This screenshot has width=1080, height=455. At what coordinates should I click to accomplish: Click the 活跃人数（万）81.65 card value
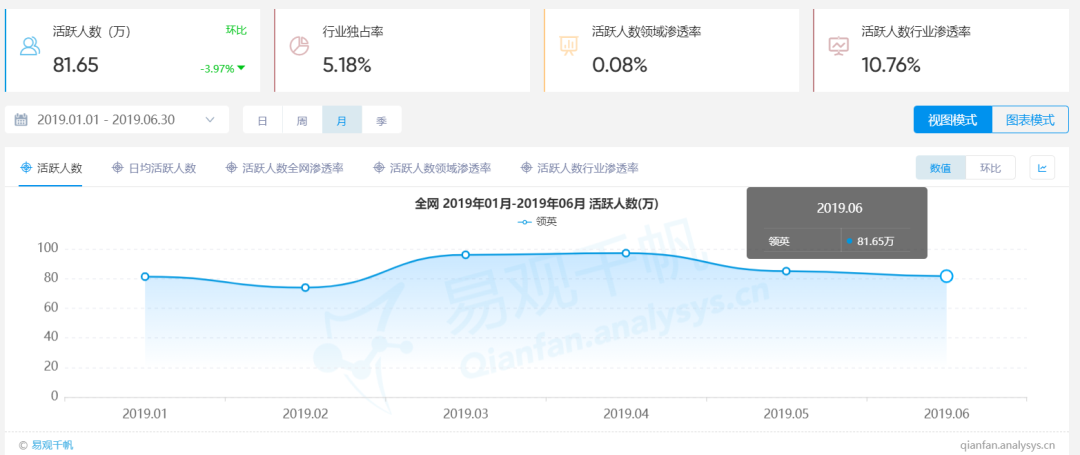click(x=76, y=65)
